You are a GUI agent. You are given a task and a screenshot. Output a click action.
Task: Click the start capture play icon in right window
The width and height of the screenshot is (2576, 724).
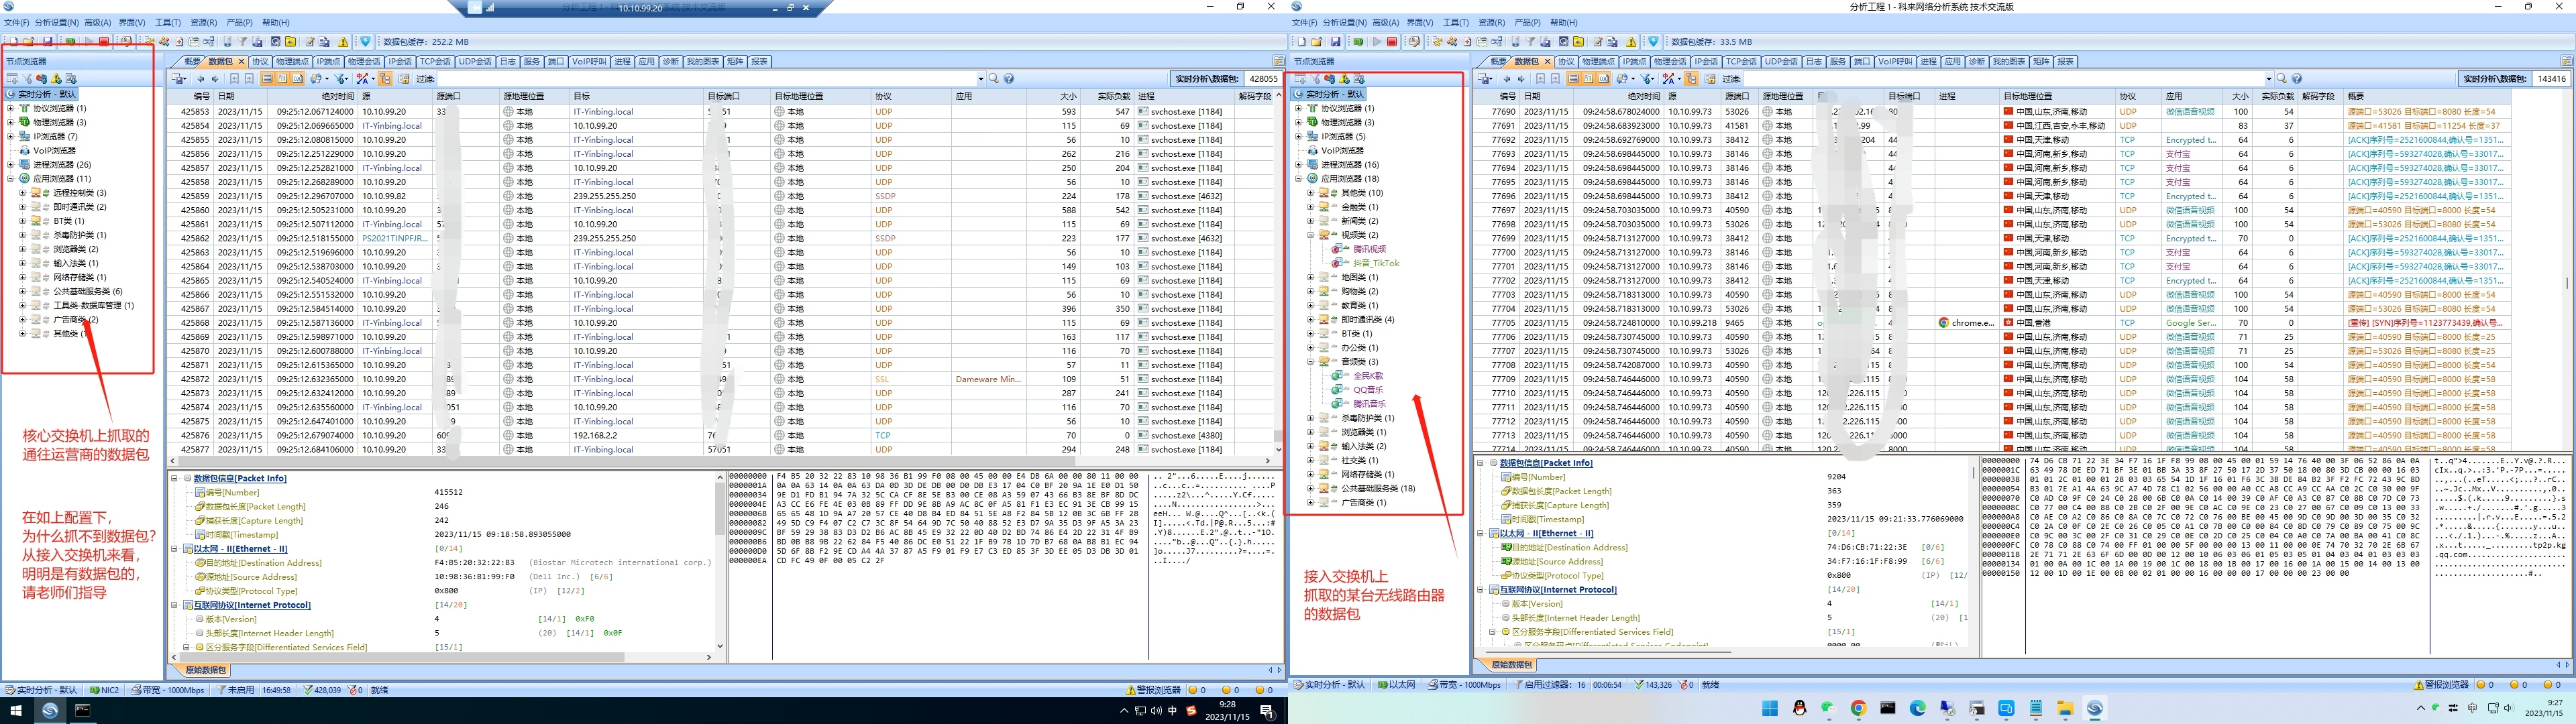[x=1377, y=42]
